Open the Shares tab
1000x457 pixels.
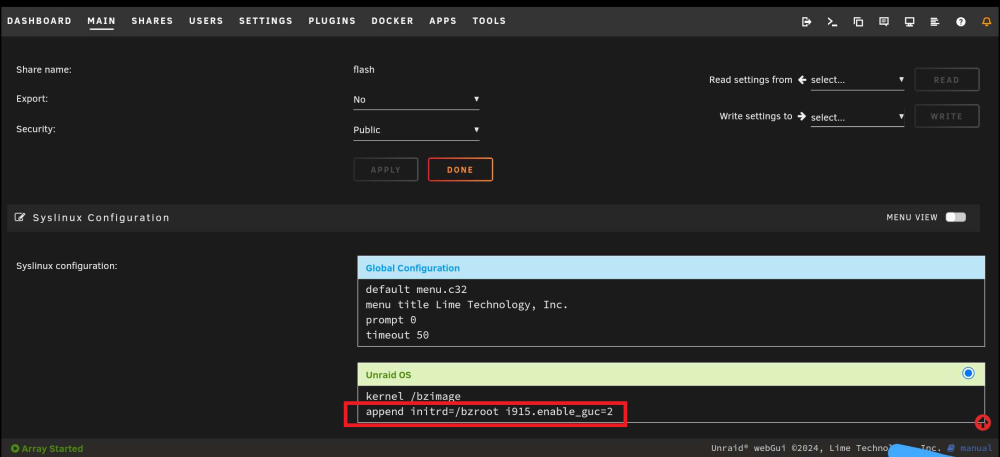(152, 21)
